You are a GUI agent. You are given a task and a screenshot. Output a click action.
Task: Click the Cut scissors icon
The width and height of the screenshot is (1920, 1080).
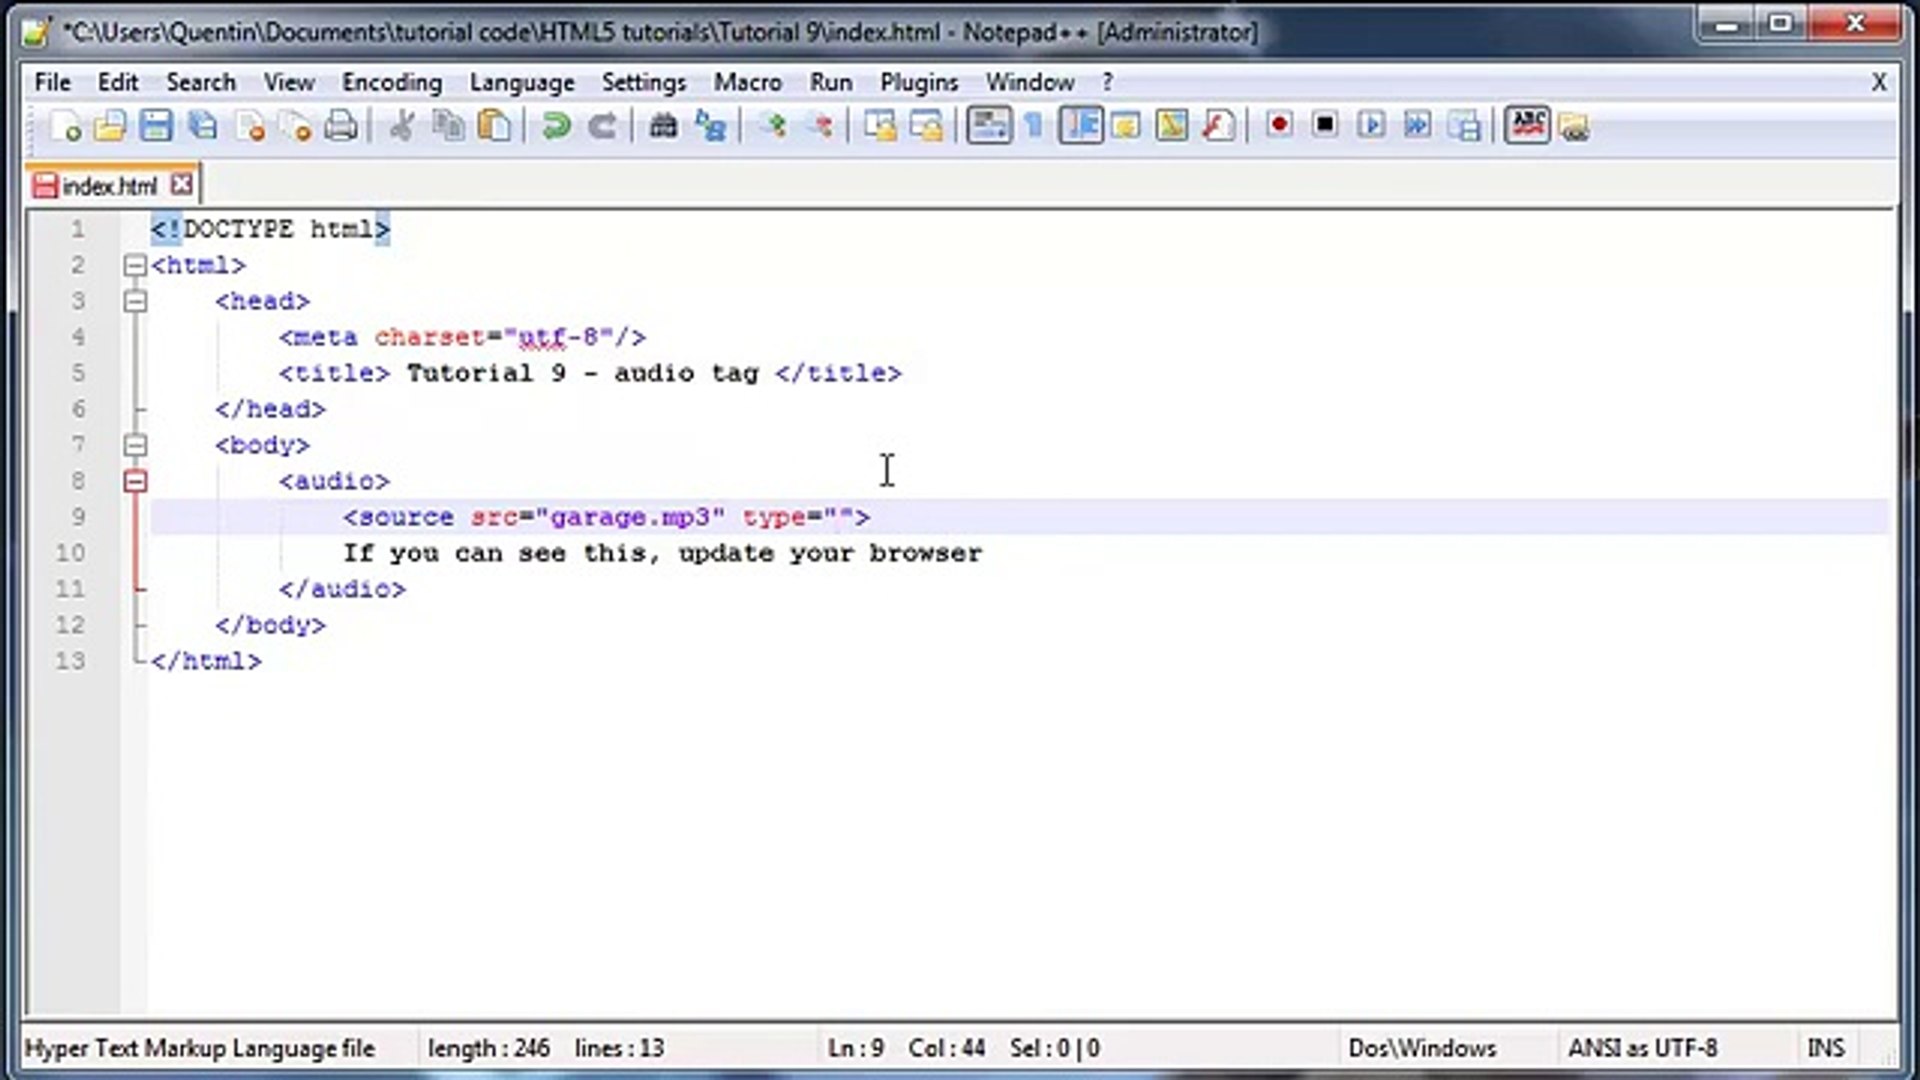402,126
